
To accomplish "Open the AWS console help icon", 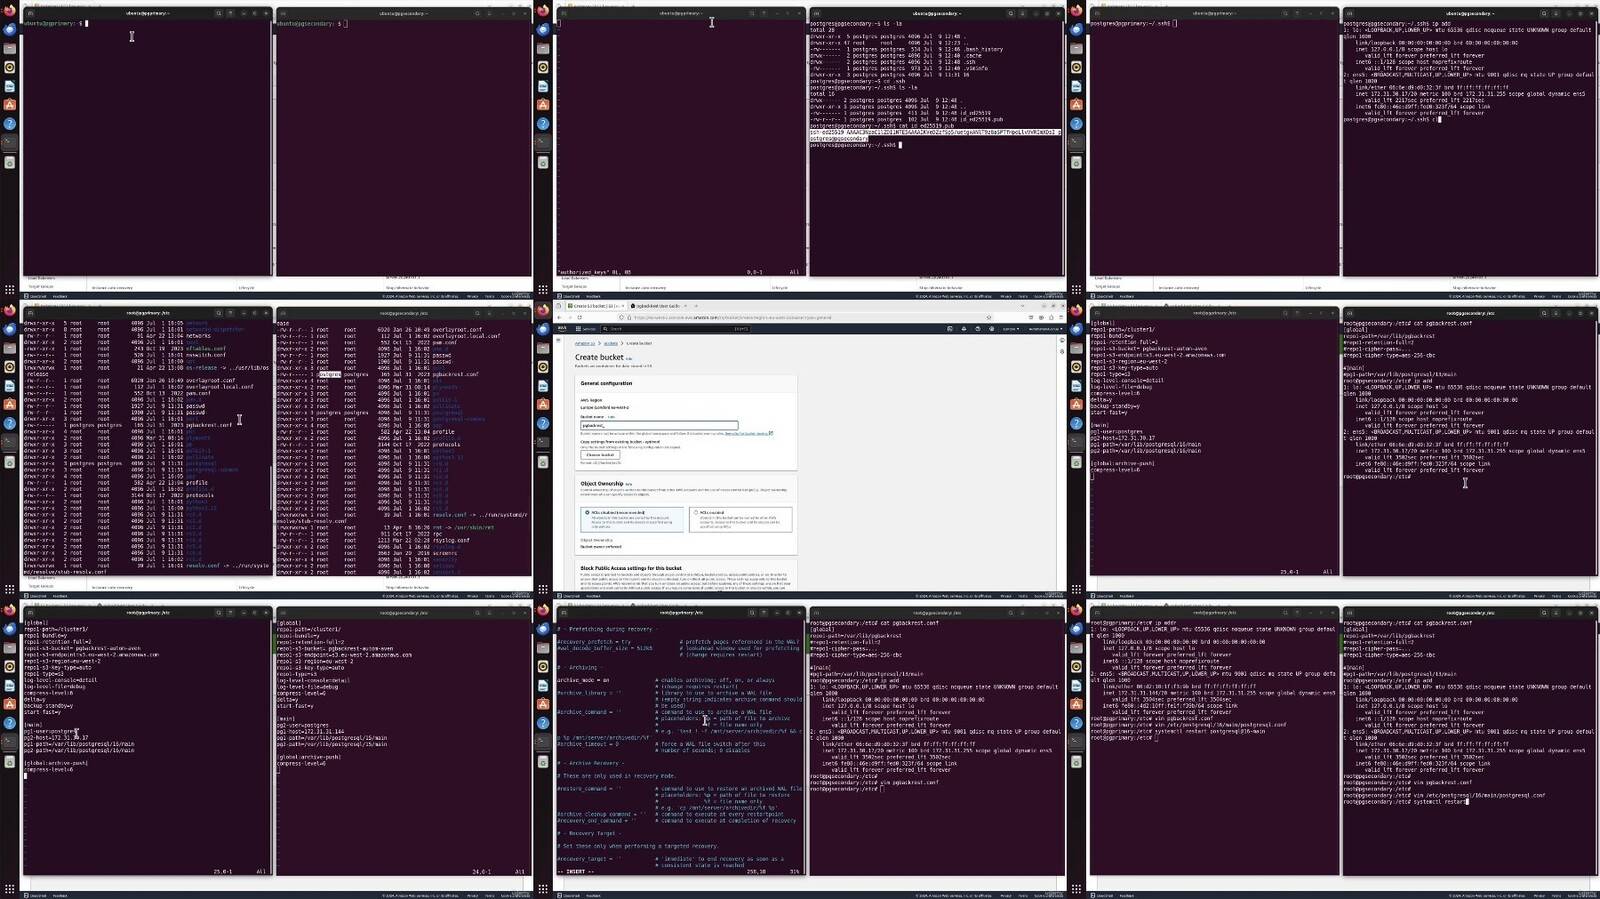I will [978, 329].
